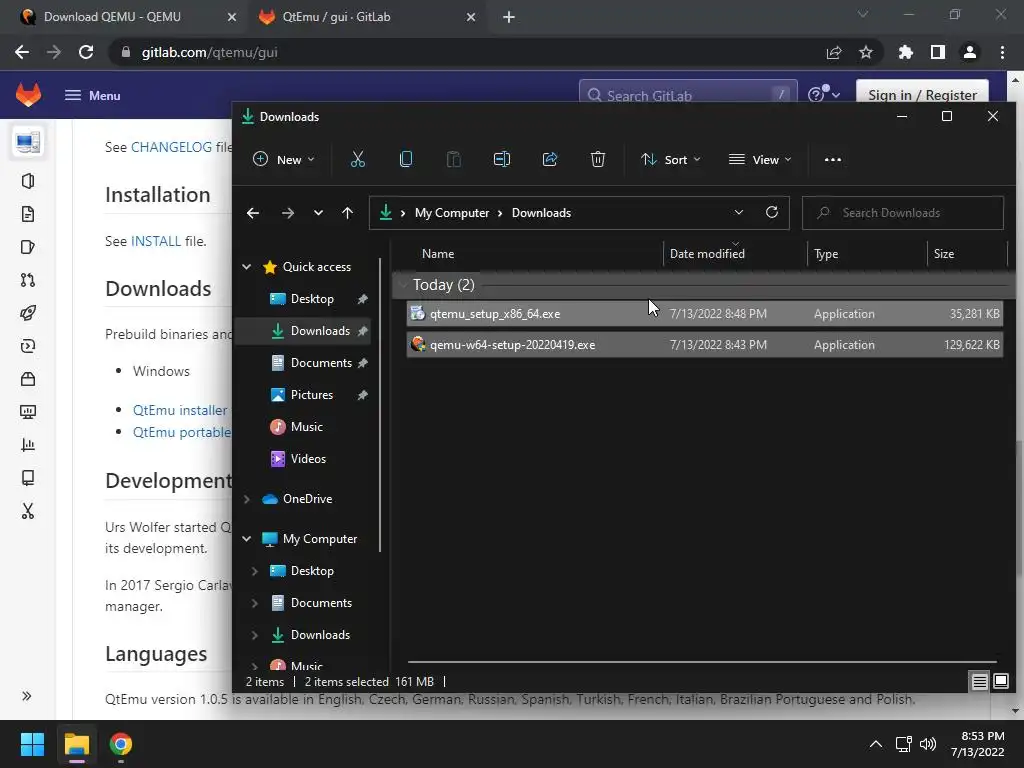This screenshot has width=1024, height=768.
Task: Click File Explorer on the taskbar
Action: 76,744
